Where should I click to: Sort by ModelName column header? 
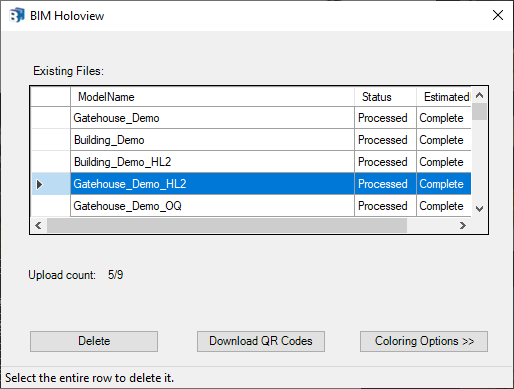point(212,97)
